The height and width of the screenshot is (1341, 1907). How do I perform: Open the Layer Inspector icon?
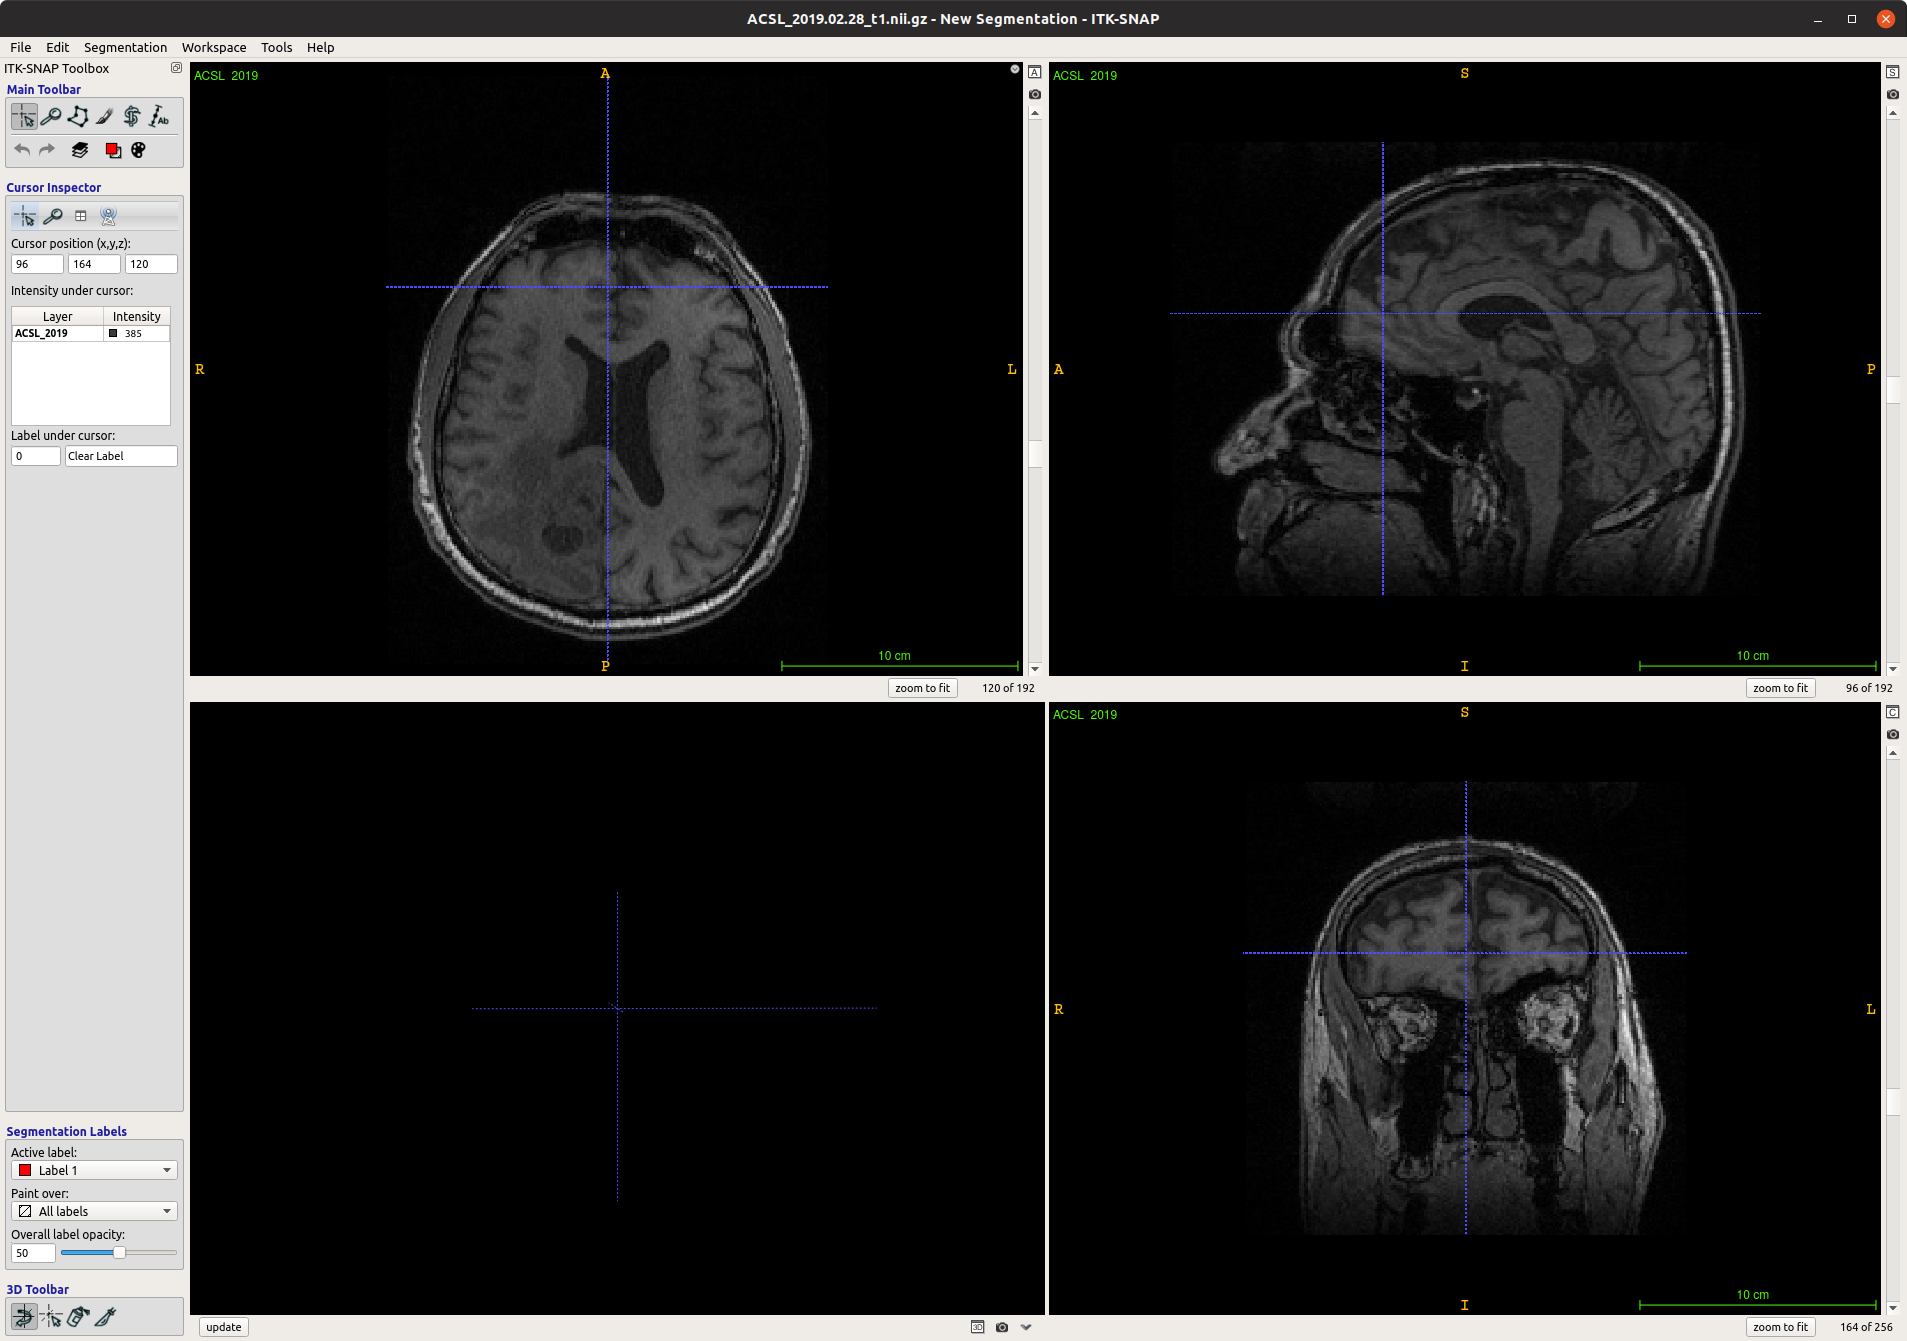[79, 150]
